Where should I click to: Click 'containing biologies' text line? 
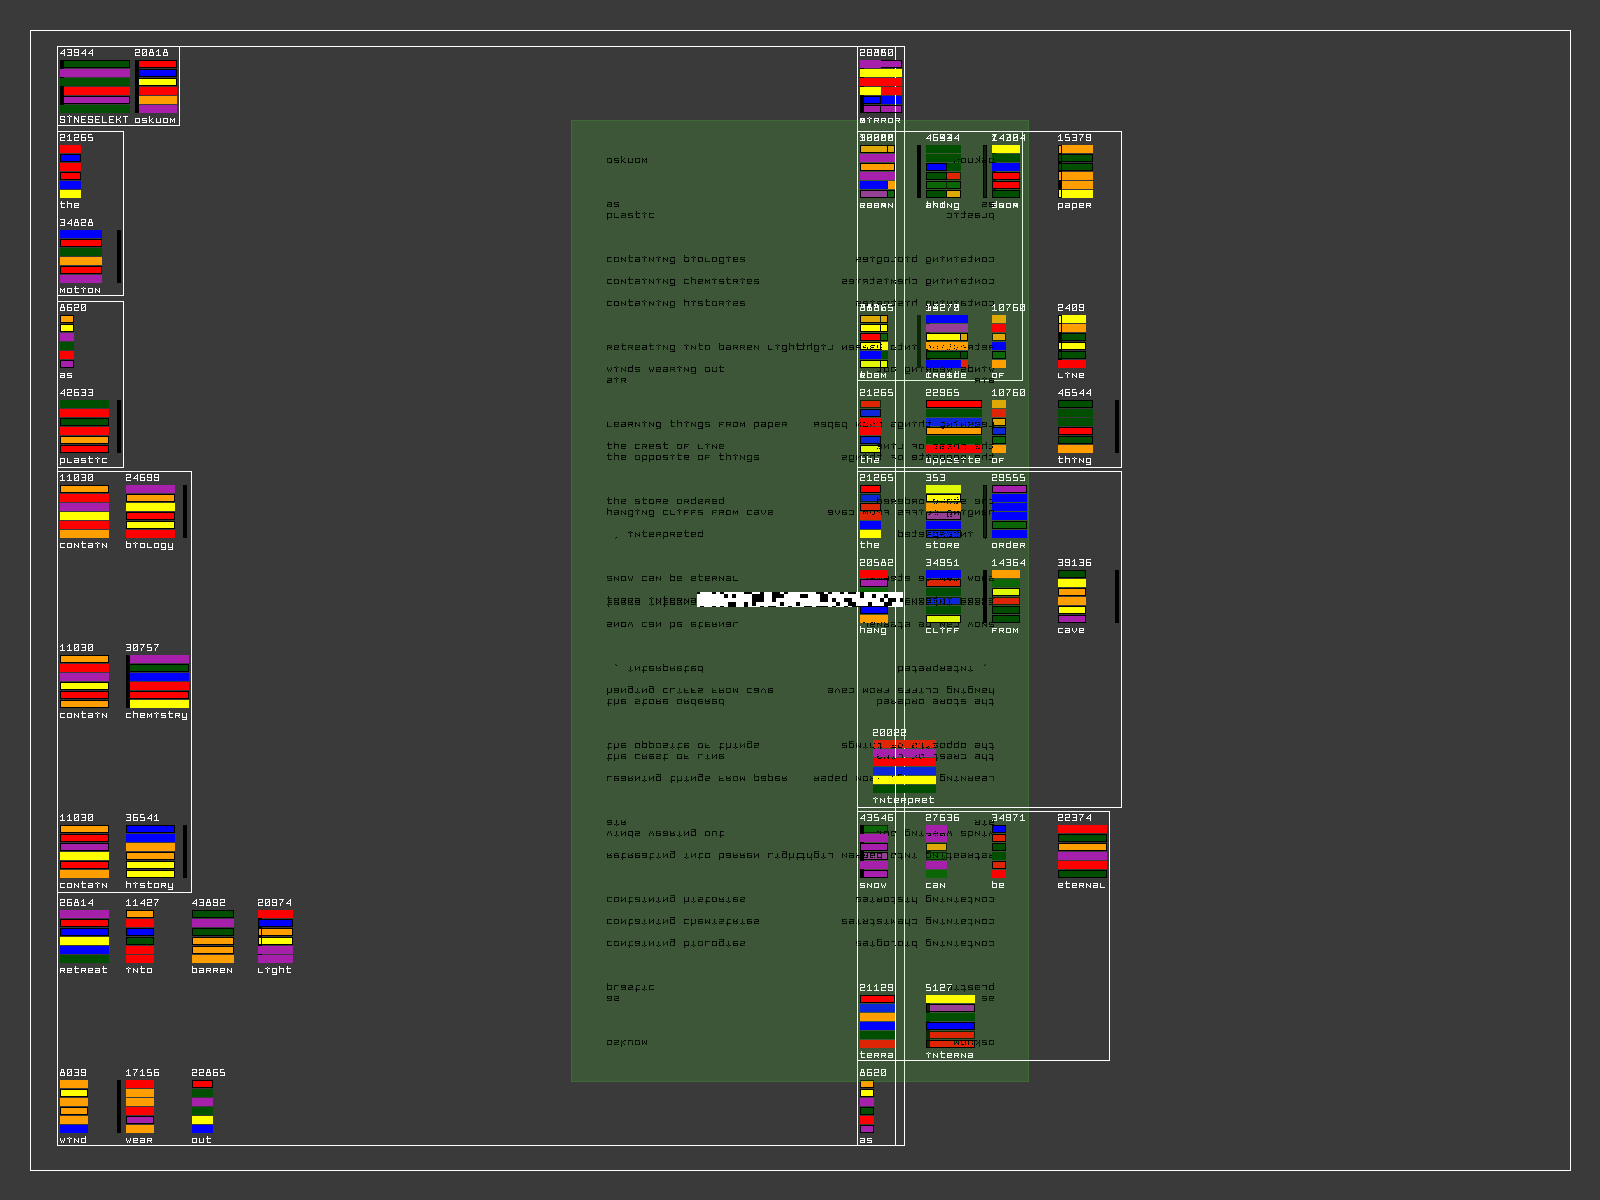tap(675, 259)
